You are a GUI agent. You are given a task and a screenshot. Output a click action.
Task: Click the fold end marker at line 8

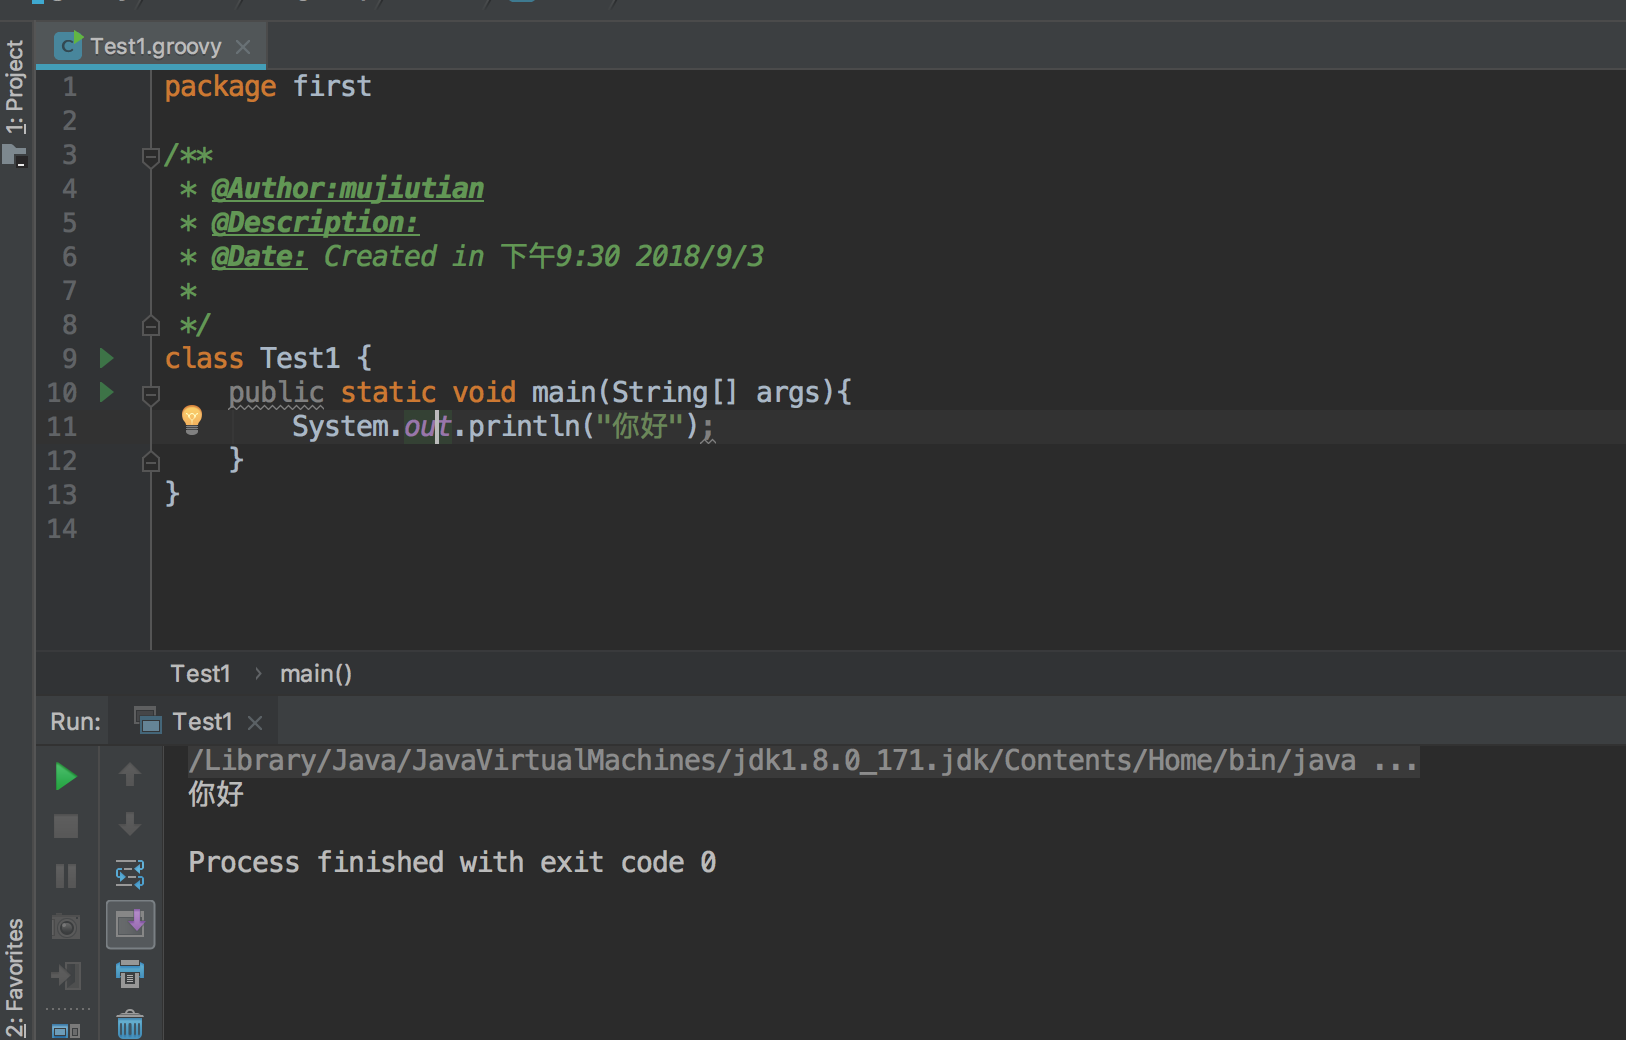pos(151,326)
